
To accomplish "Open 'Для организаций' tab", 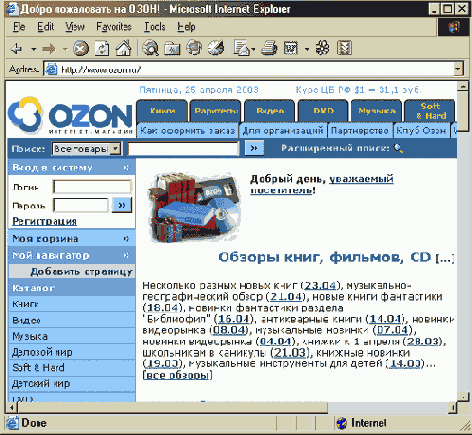I will tap(283, 131).
